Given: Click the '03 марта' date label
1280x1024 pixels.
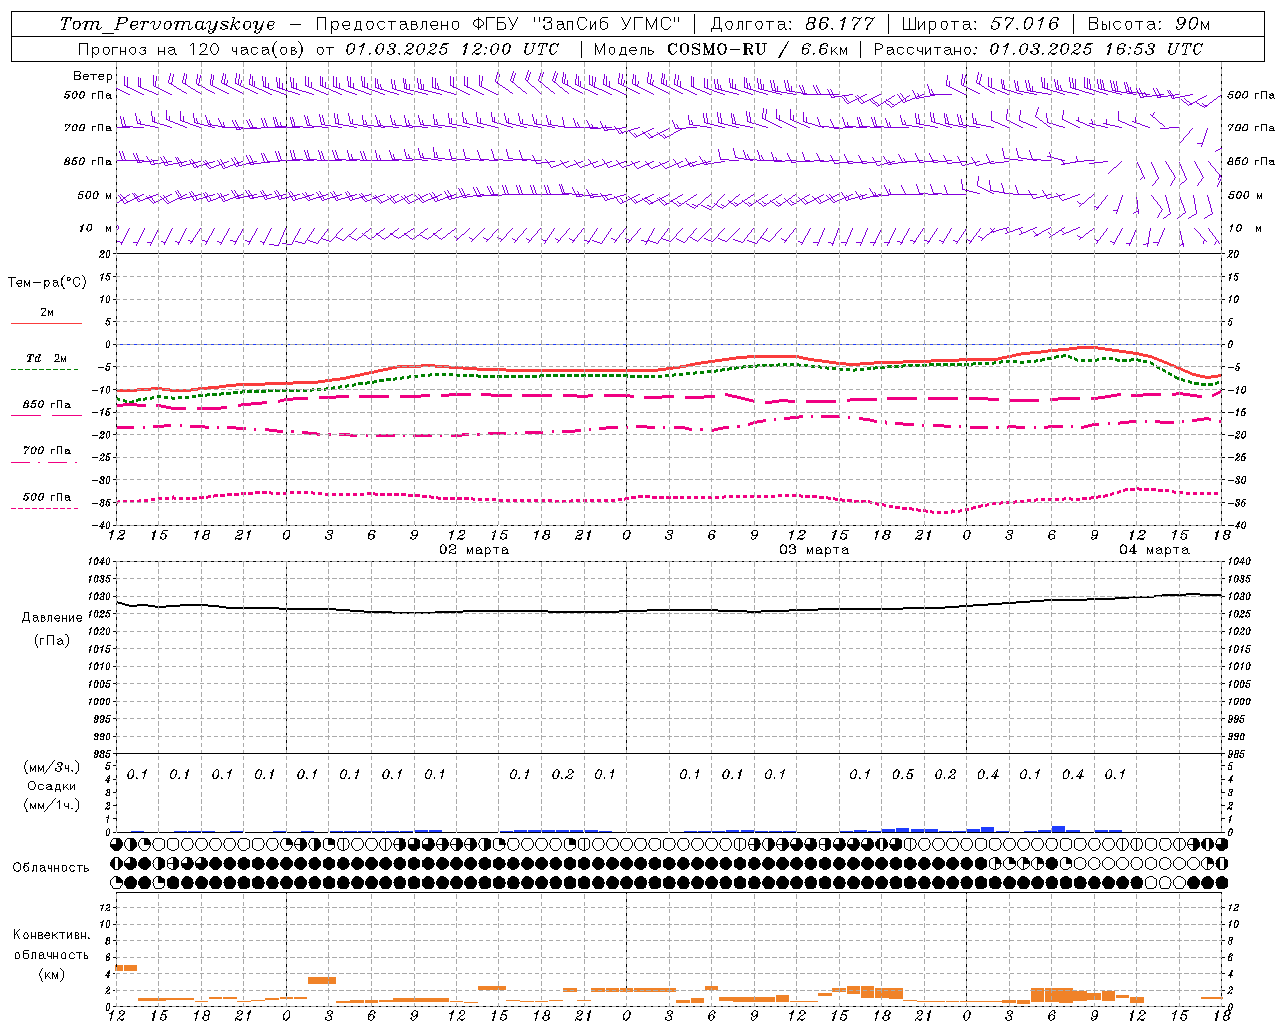Looking at the screenshot, I should coord(814,550).
